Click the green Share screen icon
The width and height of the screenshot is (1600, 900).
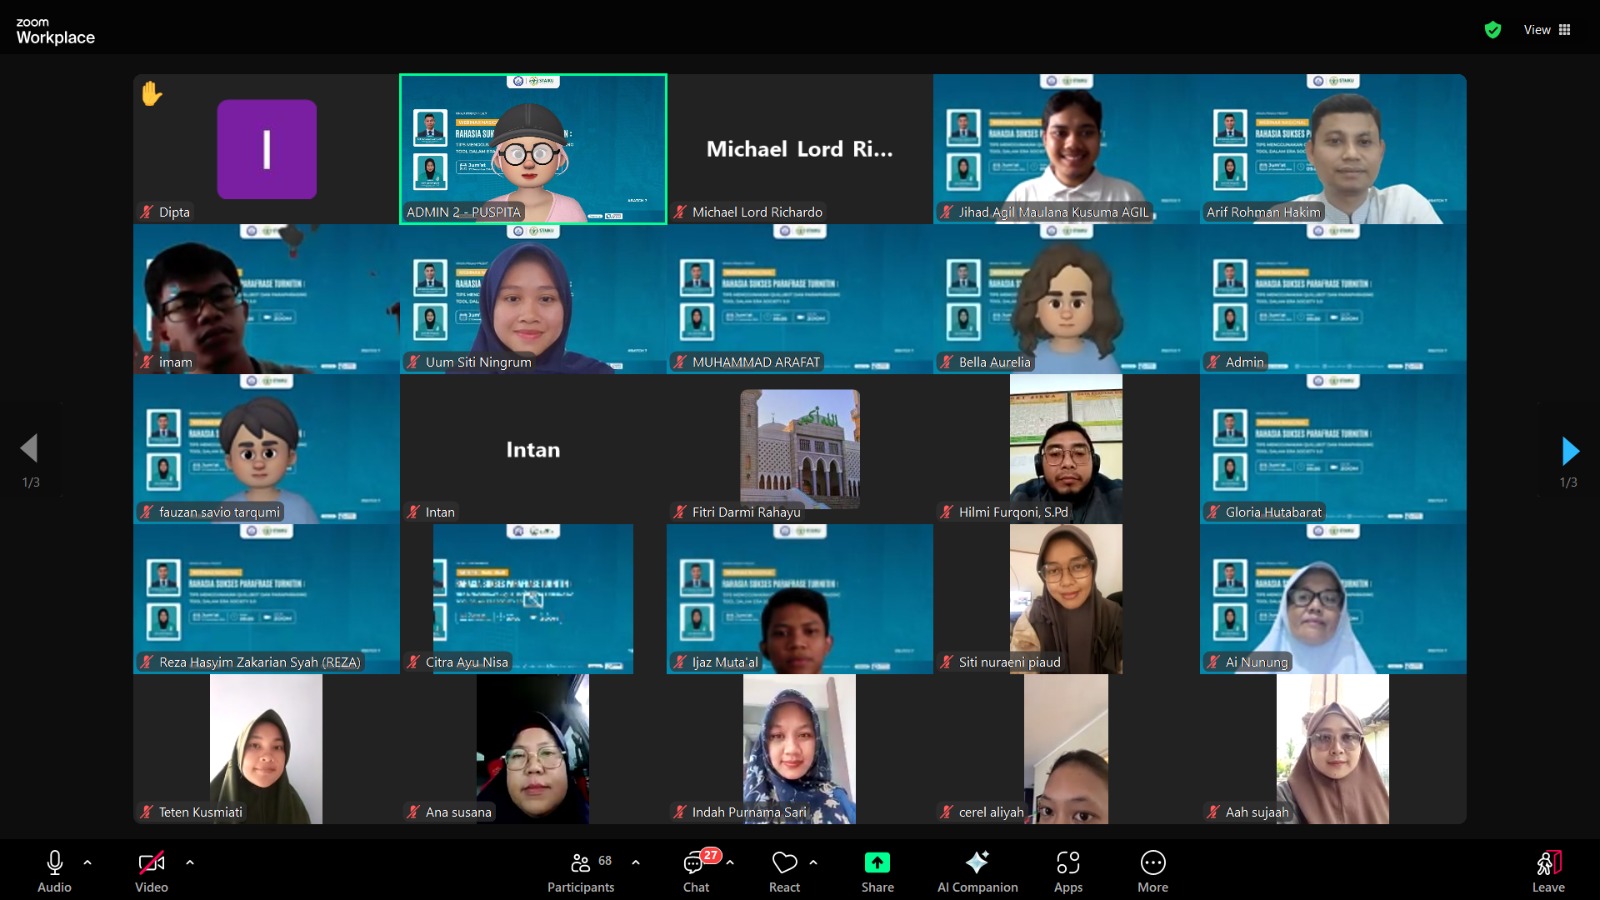click(x=877, y=863)
